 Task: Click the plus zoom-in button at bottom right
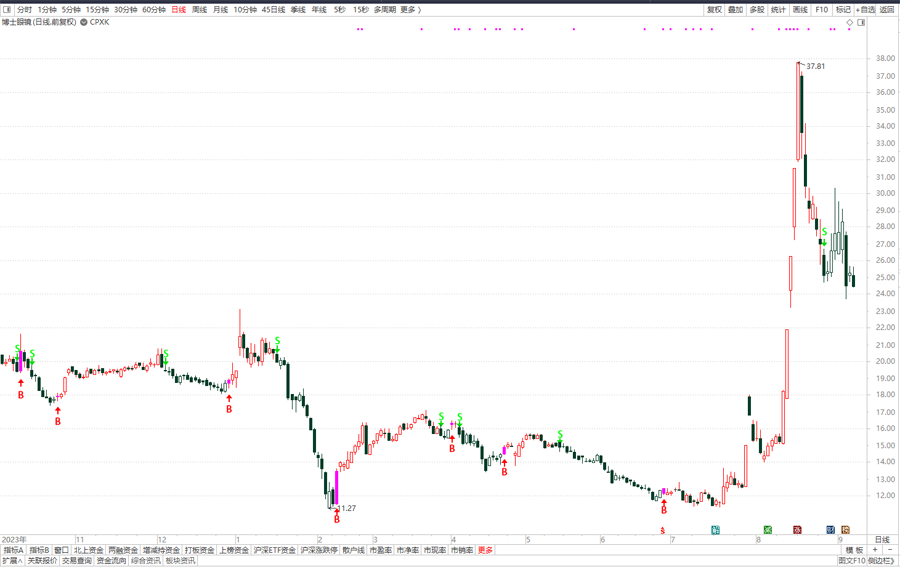[x=875, y=550]
